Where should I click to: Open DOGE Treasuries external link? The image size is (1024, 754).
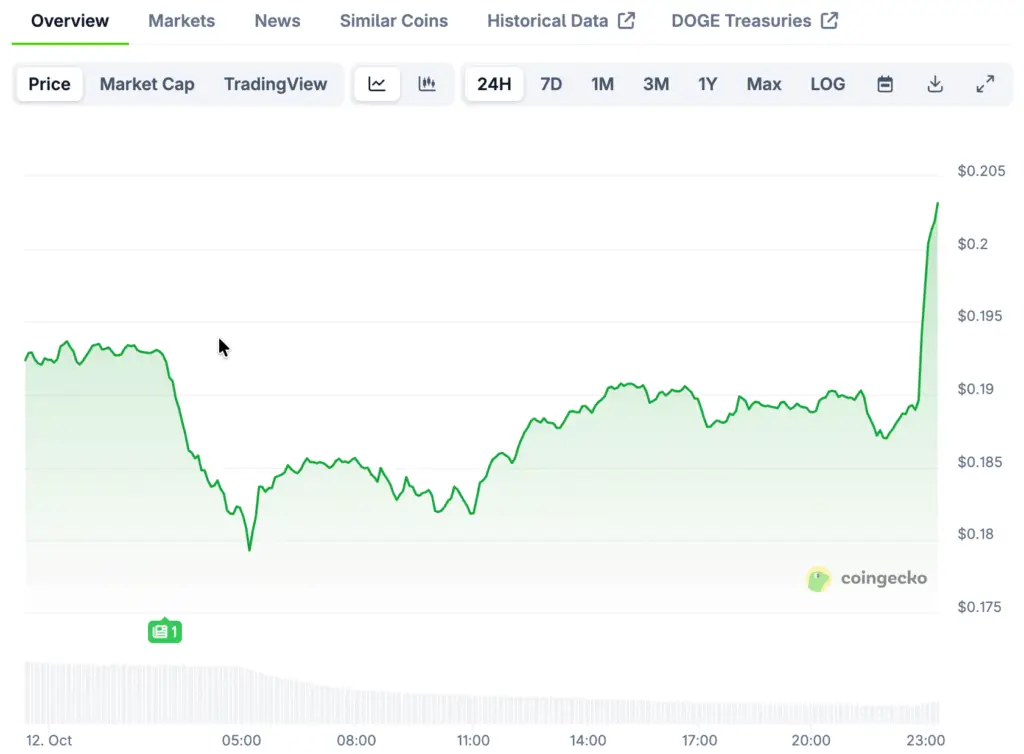(754, 20)
